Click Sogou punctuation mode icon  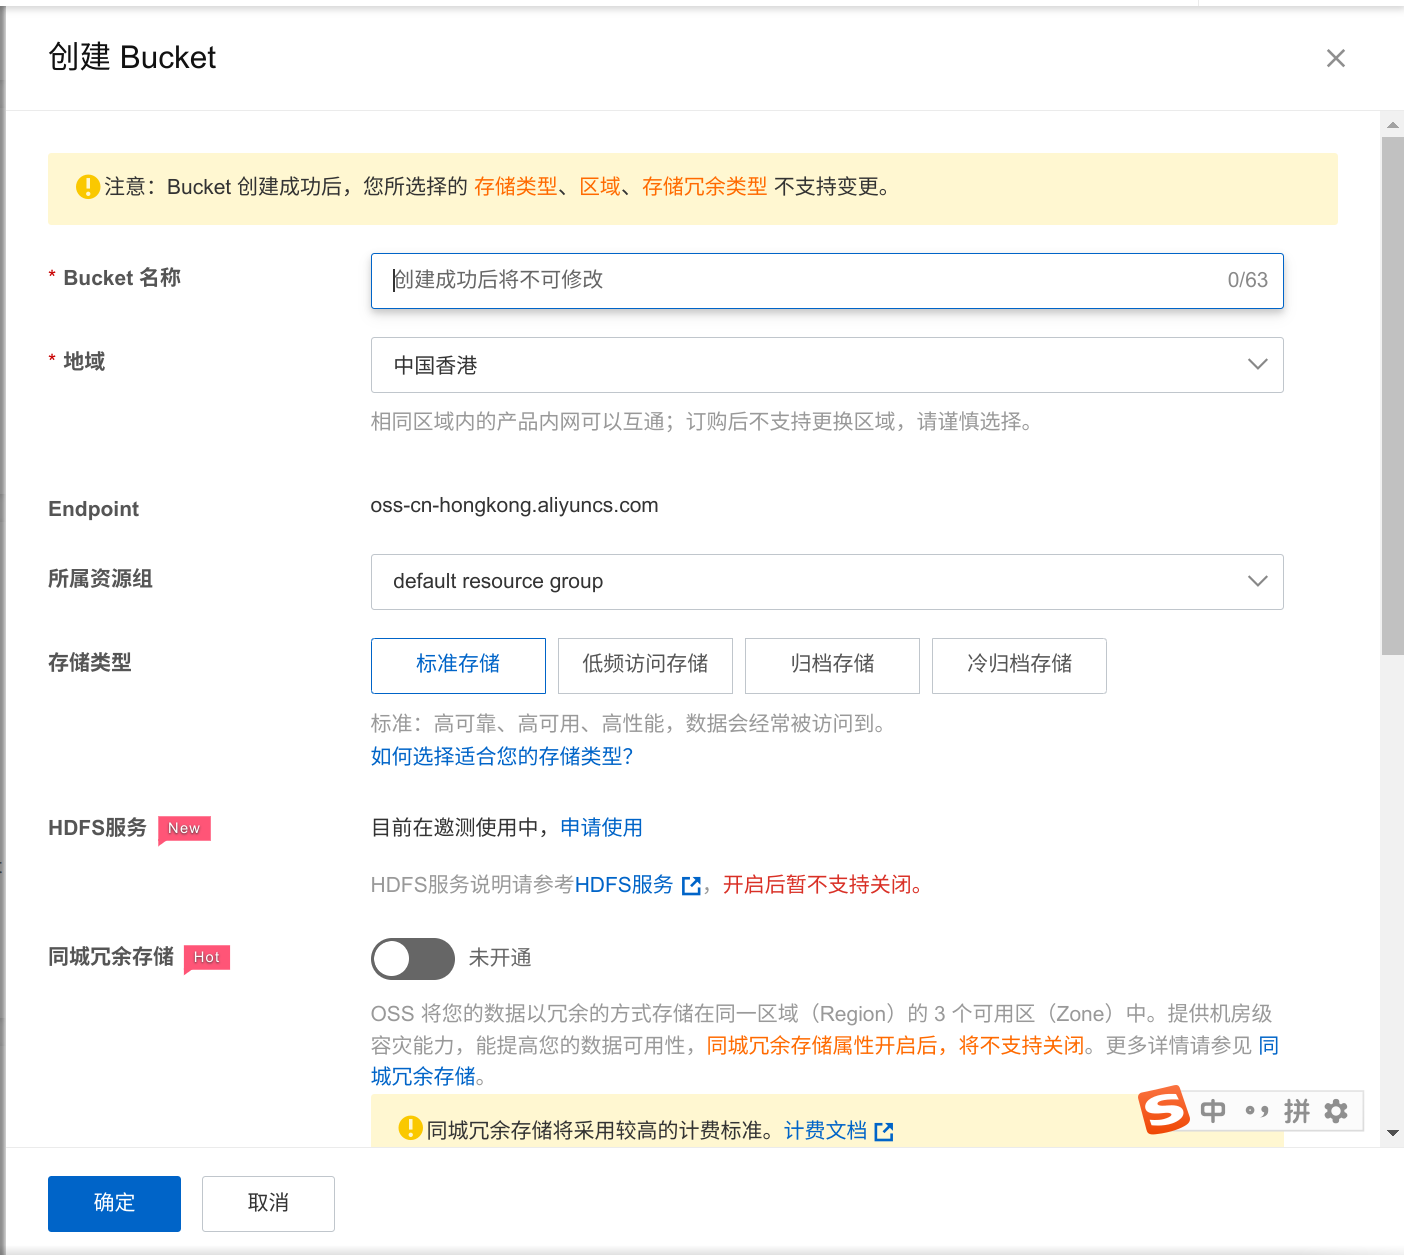(x=1256, y=1111)
